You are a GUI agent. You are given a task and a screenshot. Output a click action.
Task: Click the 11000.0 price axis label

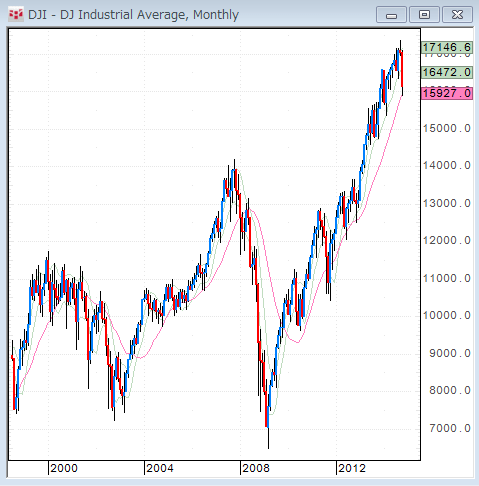(447, 278)
